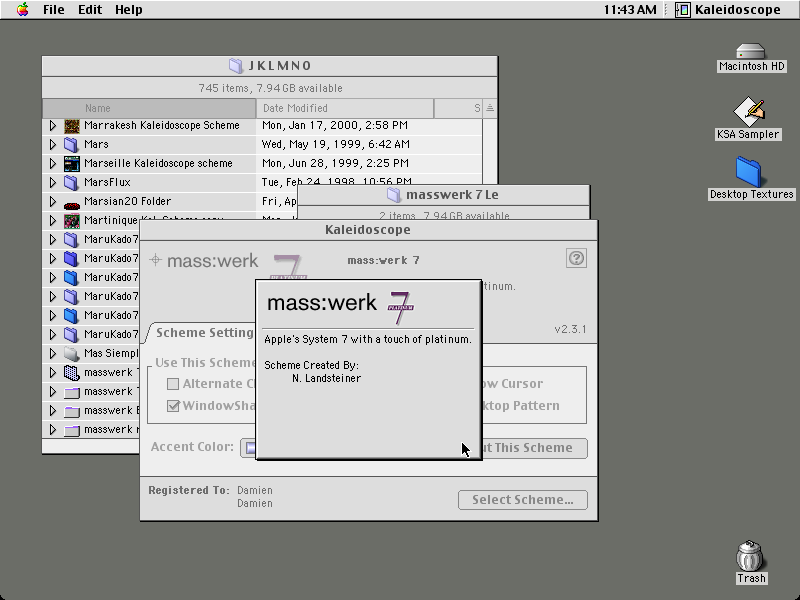Select the file name "Marrakesh Kaleidoscope Scheme"
The image size is (800, 600).
pos(162,126)
